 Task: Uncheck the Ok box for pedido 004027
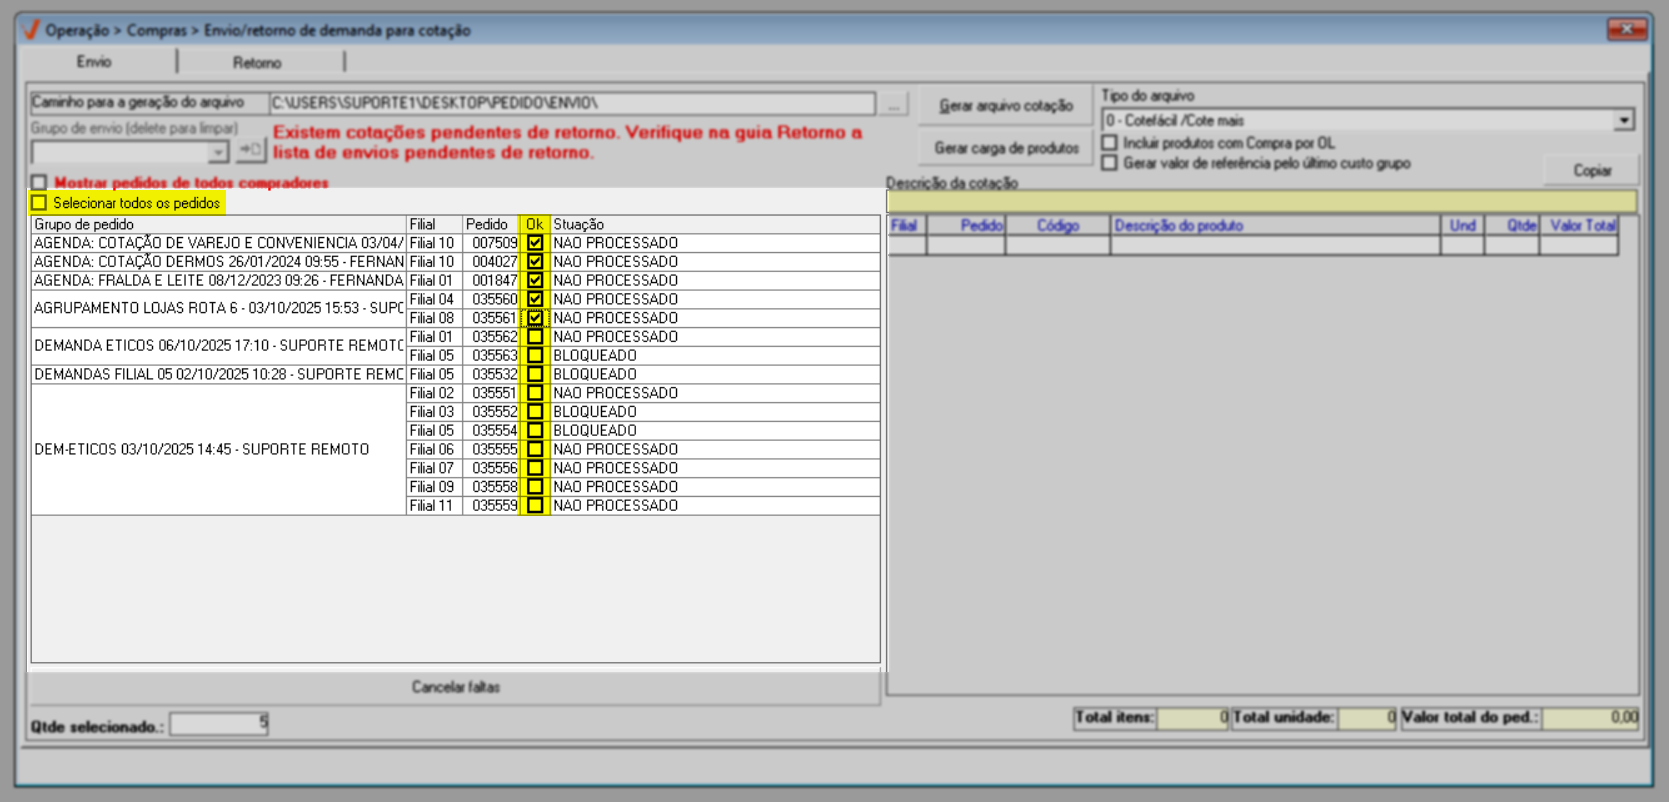click(535, 262)
